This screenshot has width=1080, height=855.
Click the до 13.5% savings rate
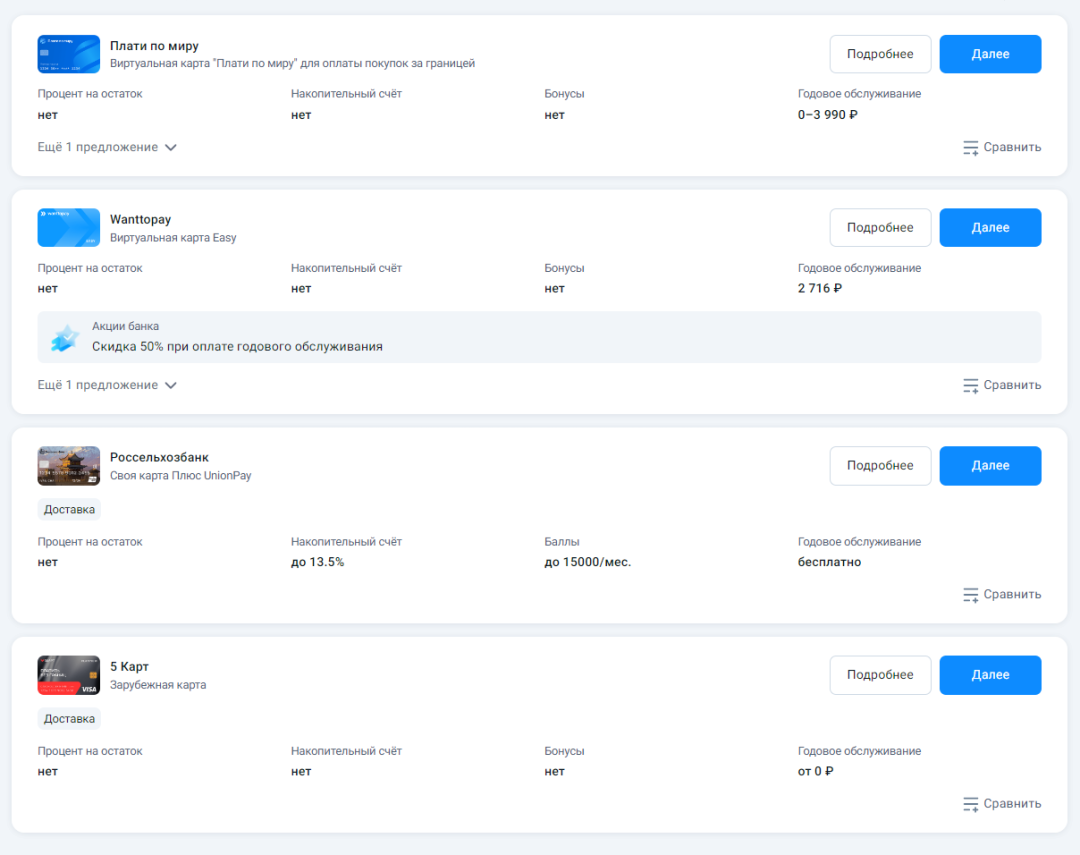[317, 562]
